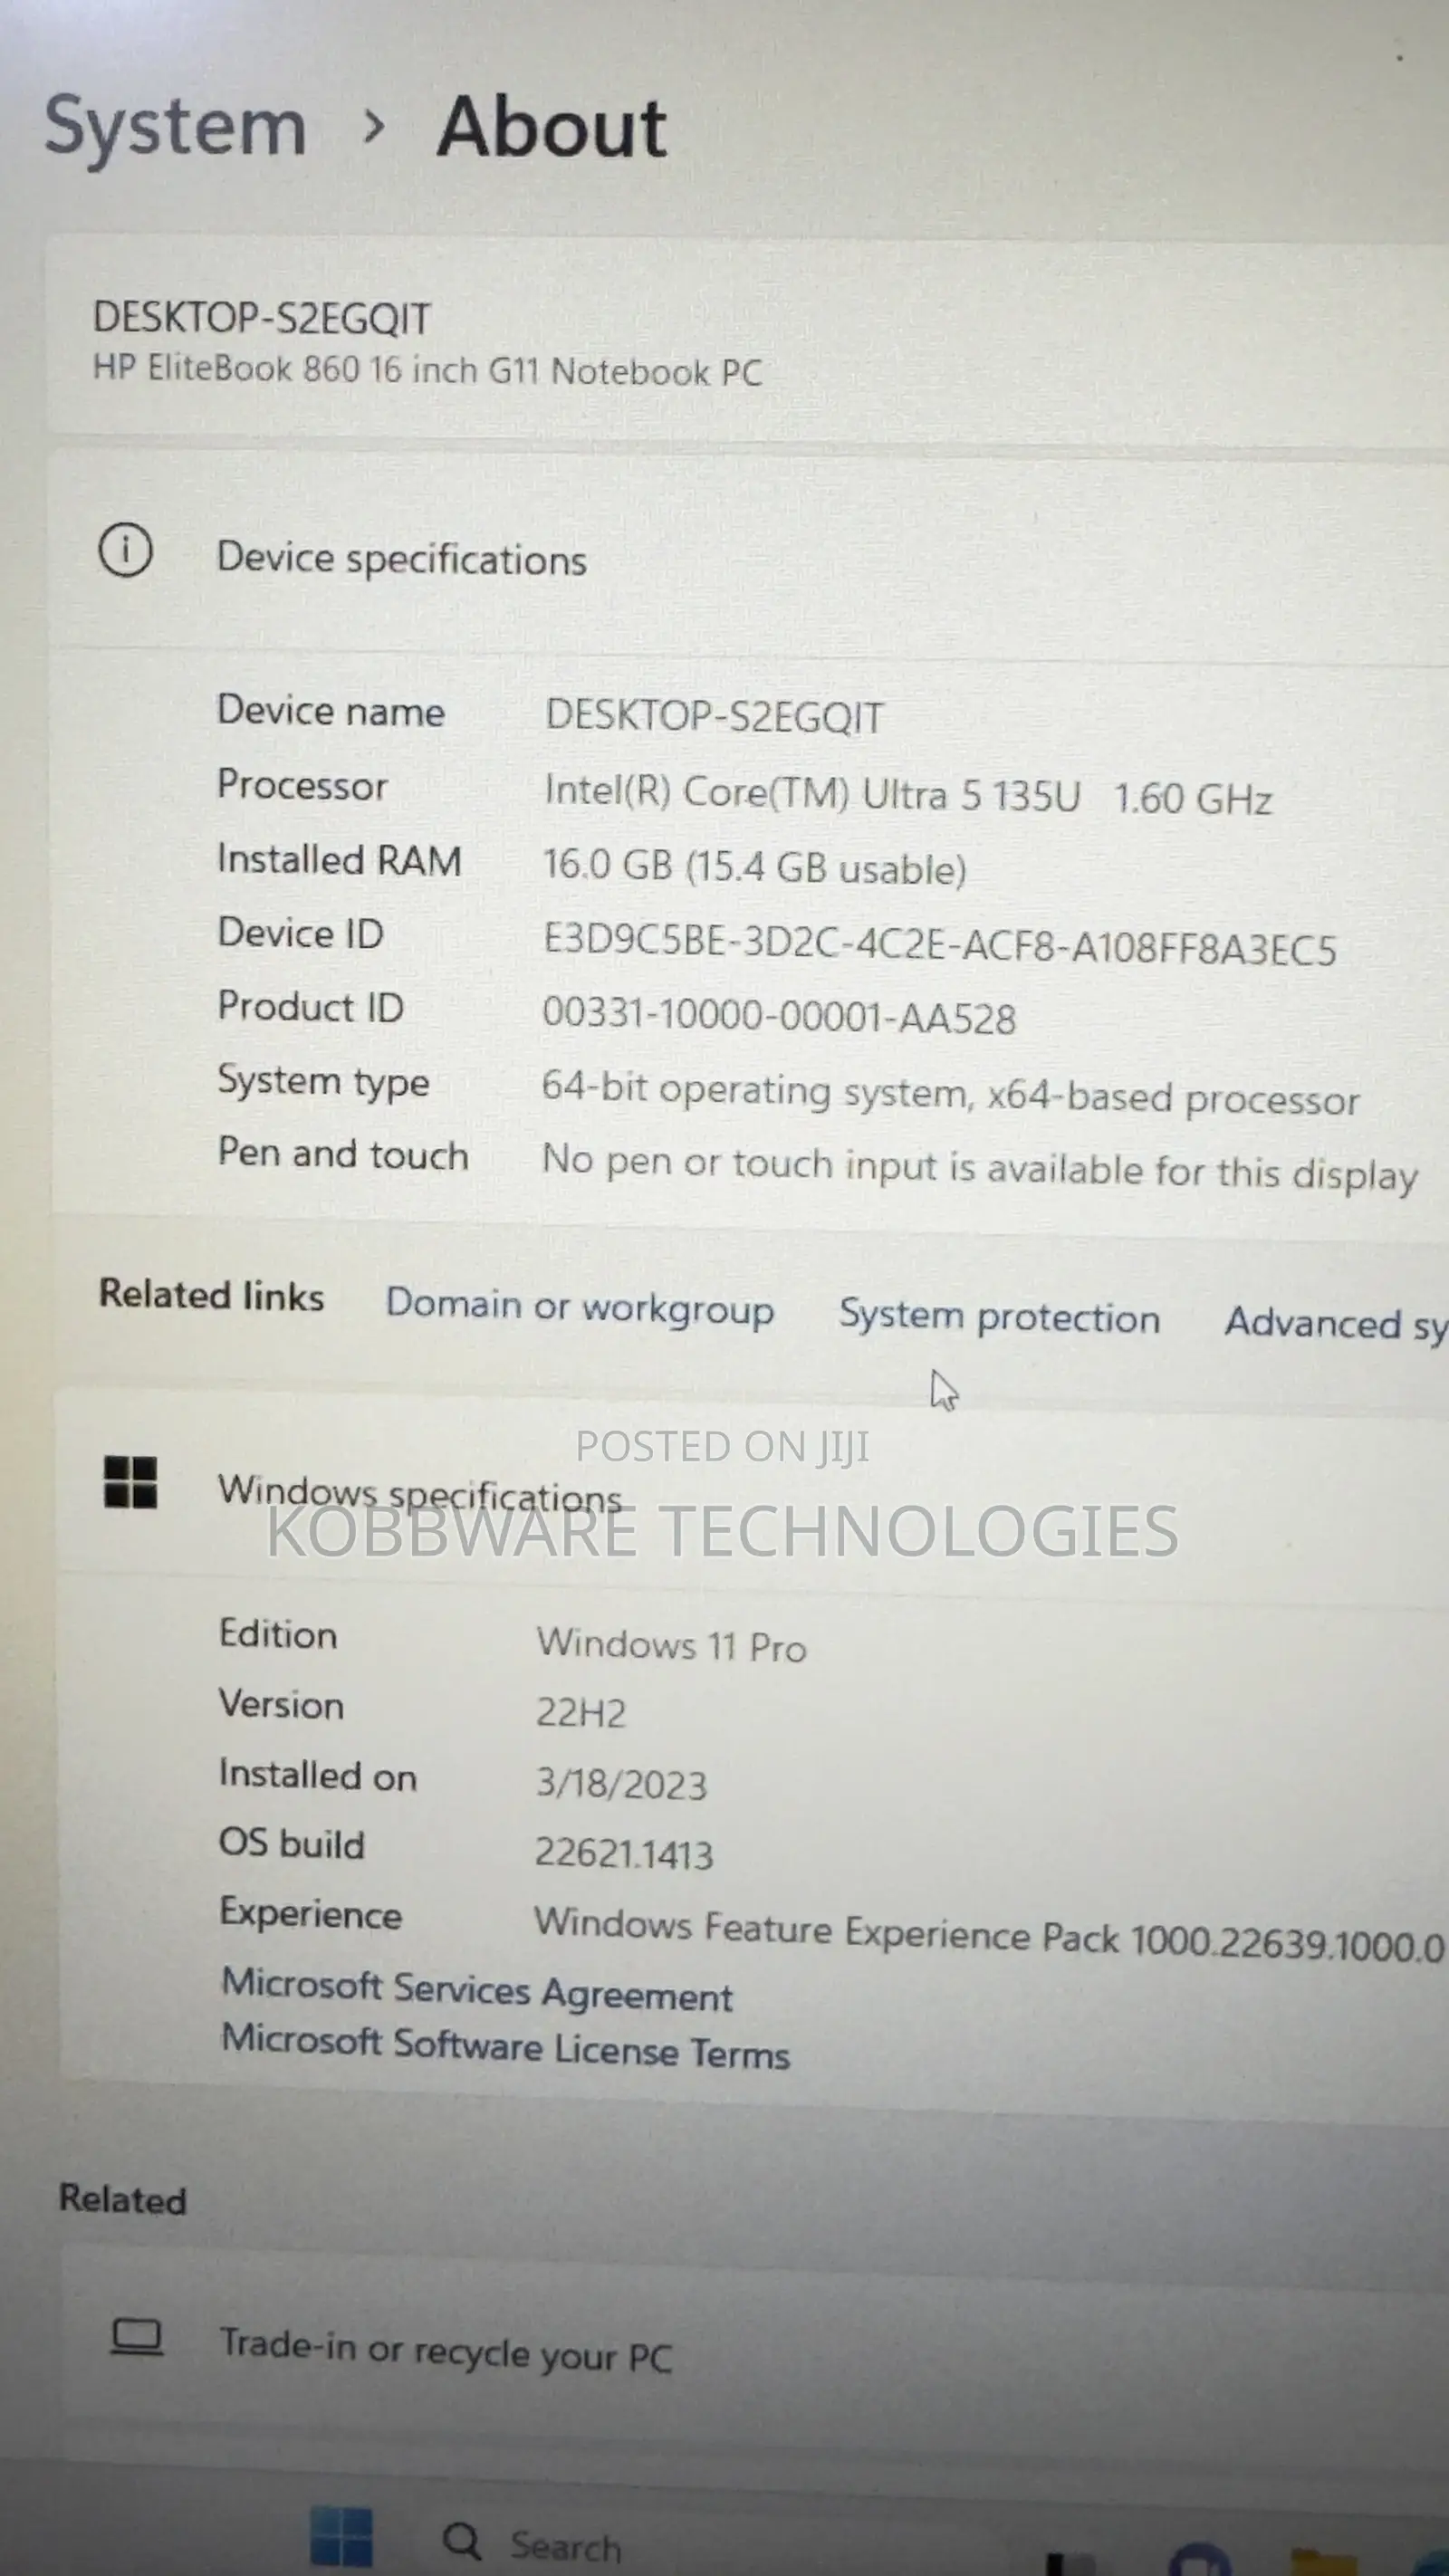Select the No pen or touch input text
The width and height of the screenshot is (1449, 2576).
pyautogui.click(x=979, y=1168)
